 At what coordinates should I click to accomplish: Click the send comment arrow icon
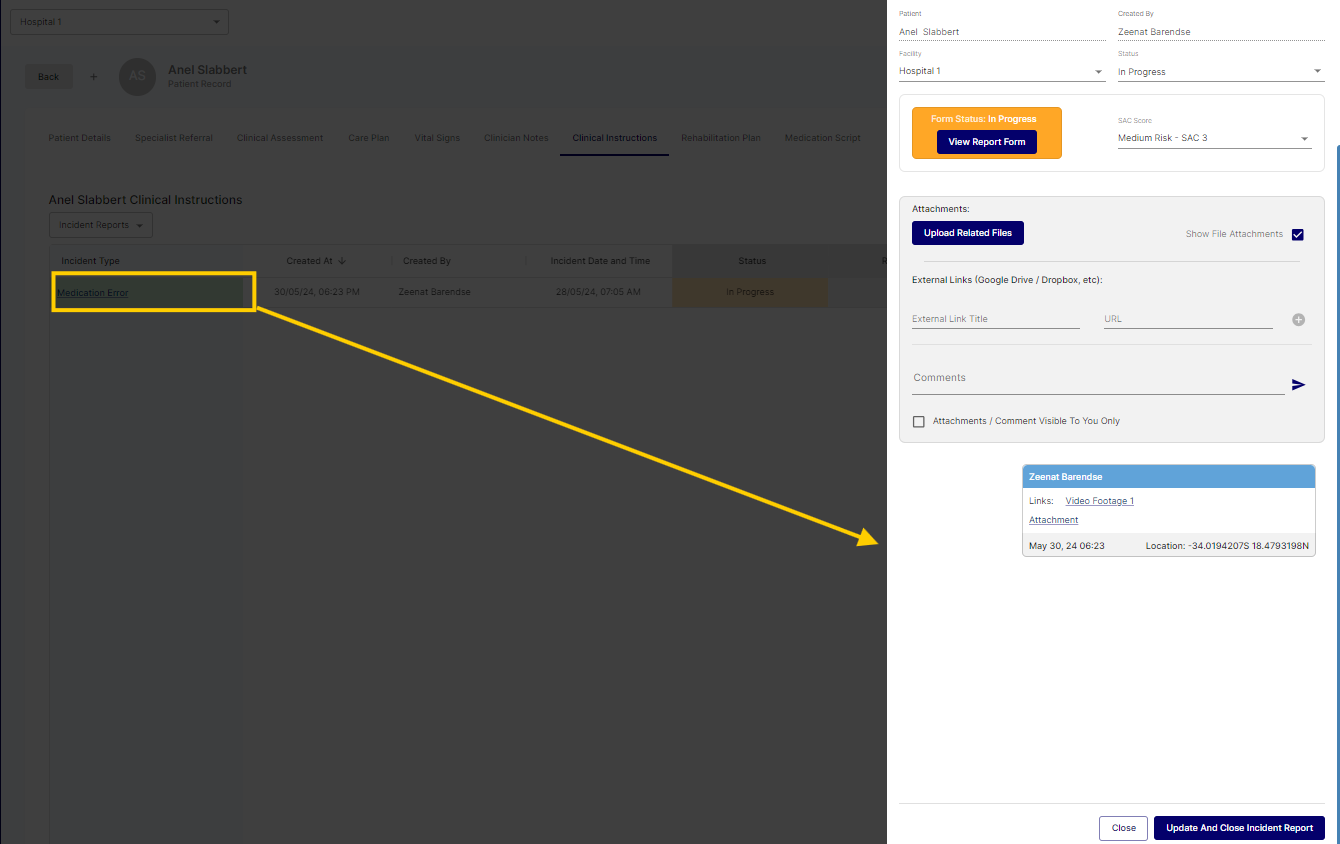tap(1298, 385)
